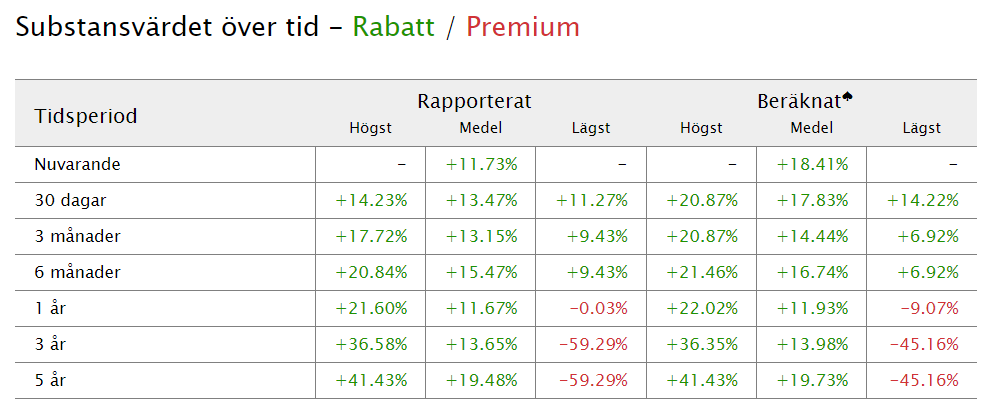Select the 5 år row label
Screen dimensions: 995x408
click(x=50, y=381)
